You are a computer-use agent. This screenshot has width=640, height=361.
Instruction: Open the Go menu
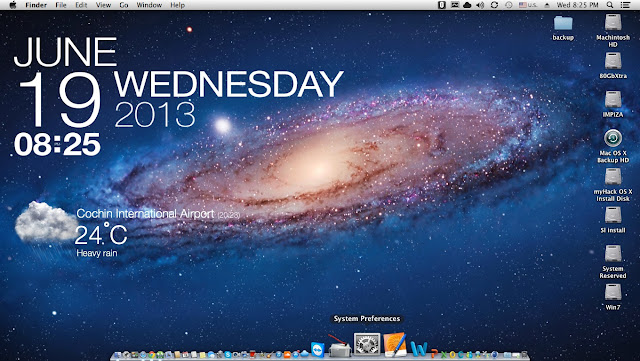point(124,5)
